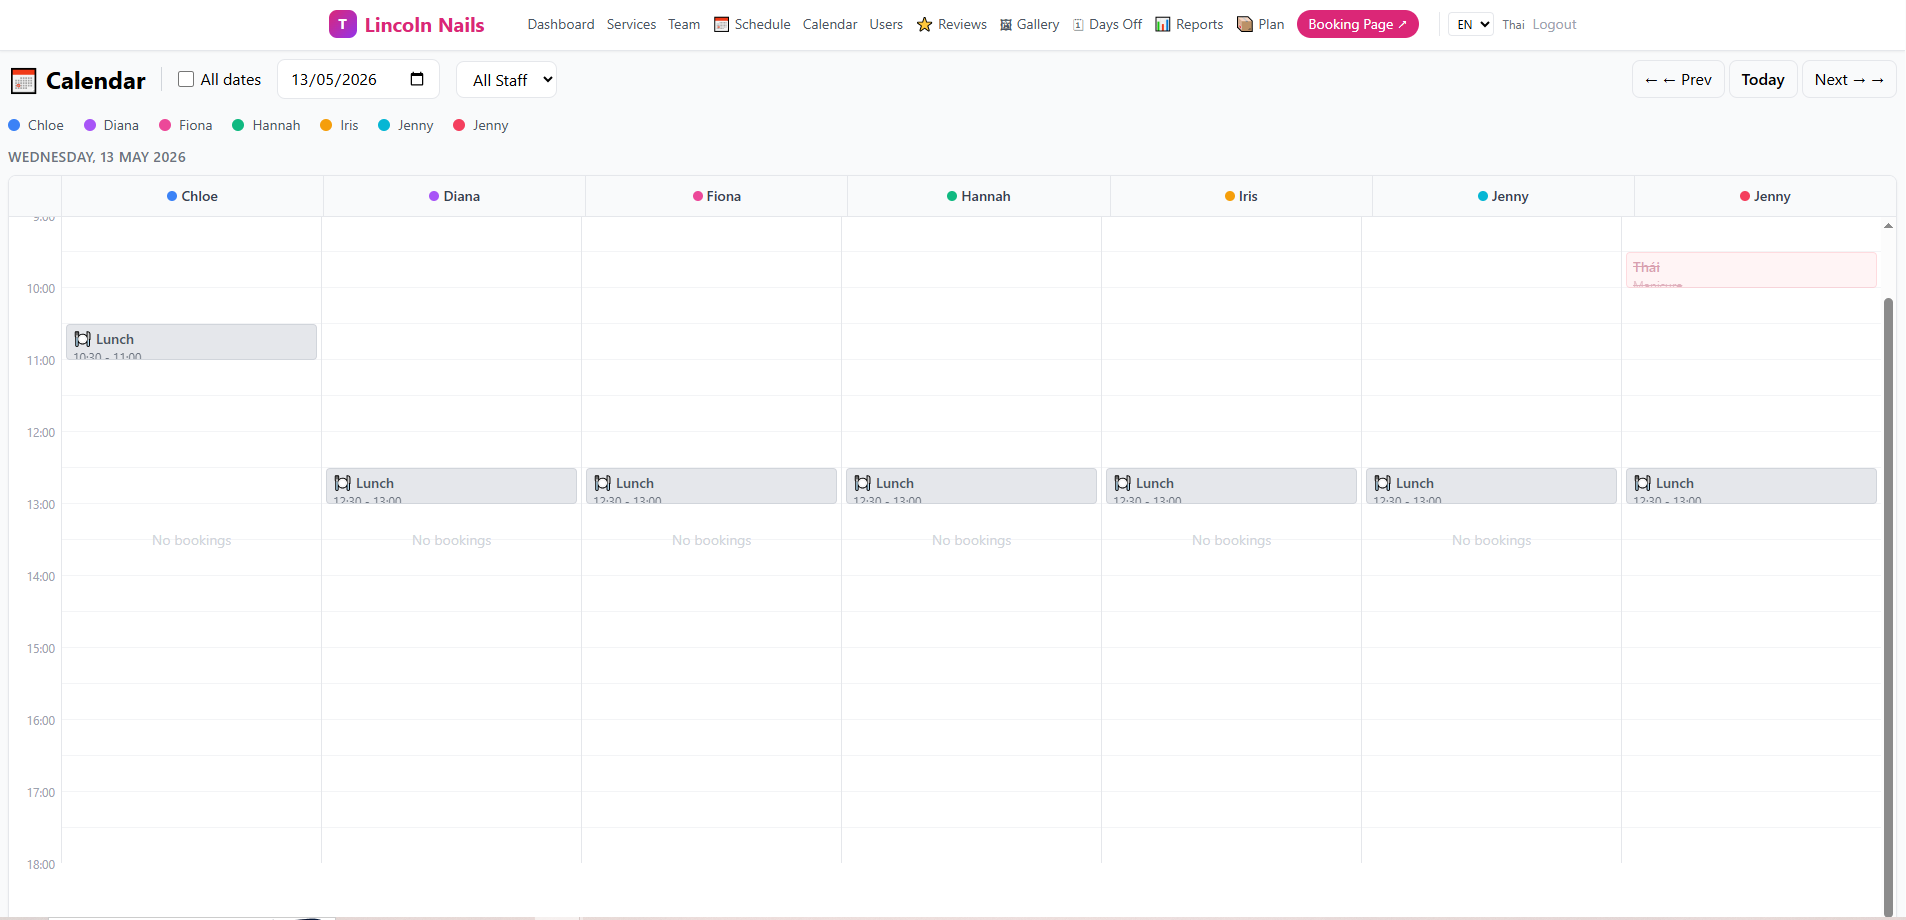Click the Gallery picture icon
Screen dimensions: 1906x920
[x=1006, y=24]
